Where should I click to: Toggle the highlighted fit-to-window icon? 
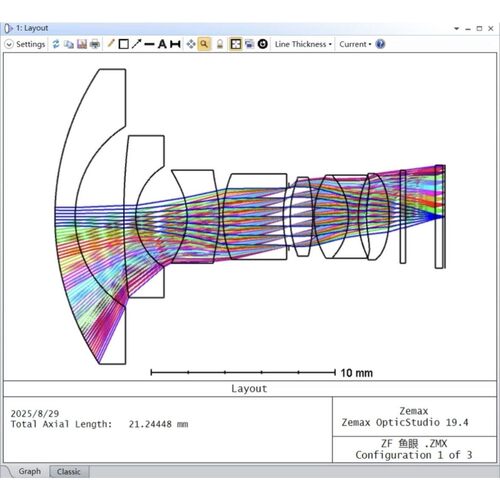(236, 44)
